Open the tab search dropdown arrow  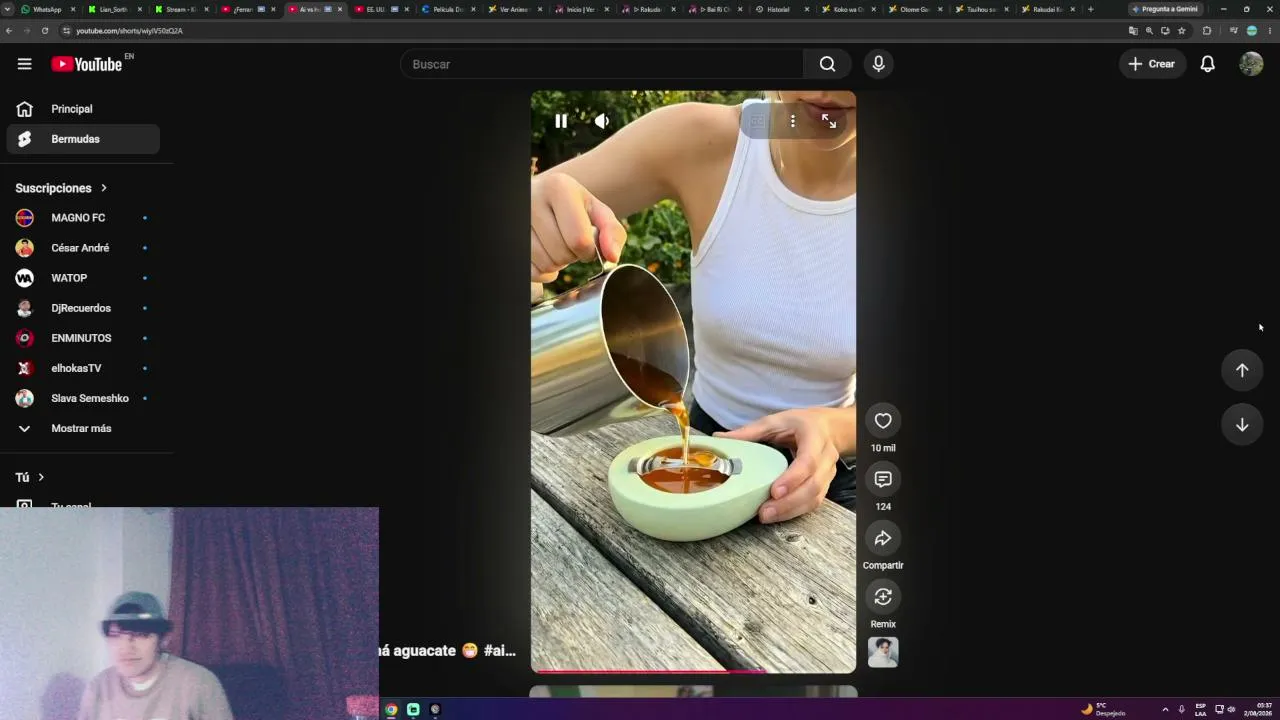8,9
